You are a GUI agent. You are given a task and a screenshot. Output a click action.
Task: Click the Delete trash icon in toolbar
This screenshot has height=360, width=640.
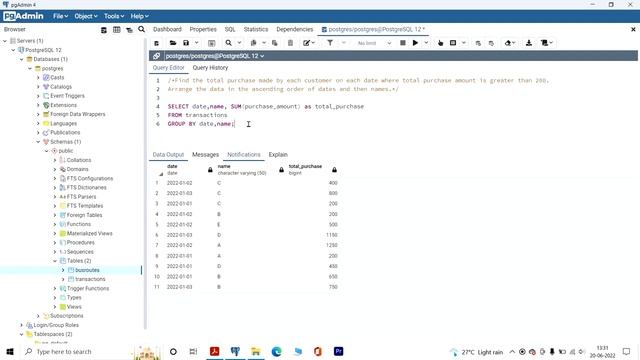click(x=290, y=43)
